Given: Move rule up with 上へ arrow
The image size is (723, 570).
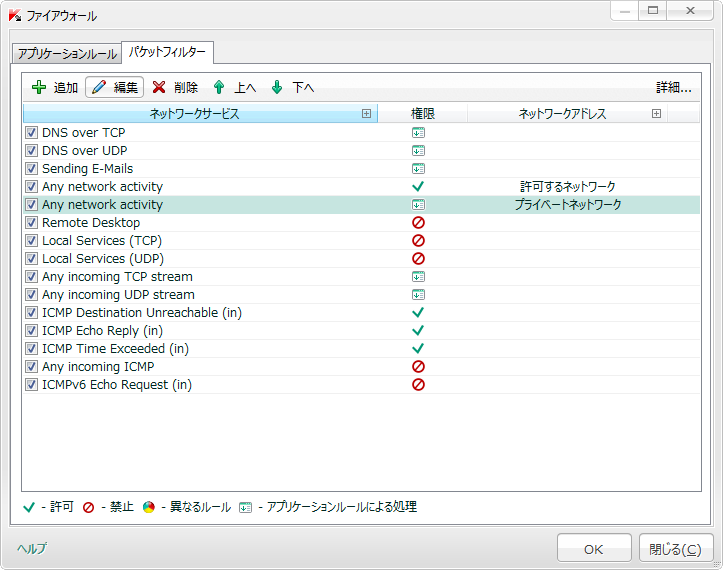Looking at the screenshot, I should [x=219, y=88].
